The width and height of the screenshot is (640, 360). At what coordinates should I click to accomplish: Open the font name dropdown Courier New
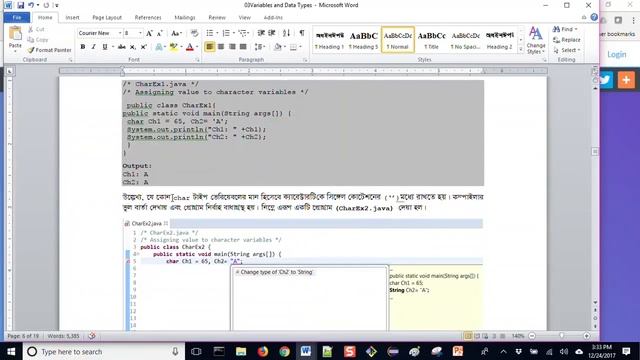point(120,33)
